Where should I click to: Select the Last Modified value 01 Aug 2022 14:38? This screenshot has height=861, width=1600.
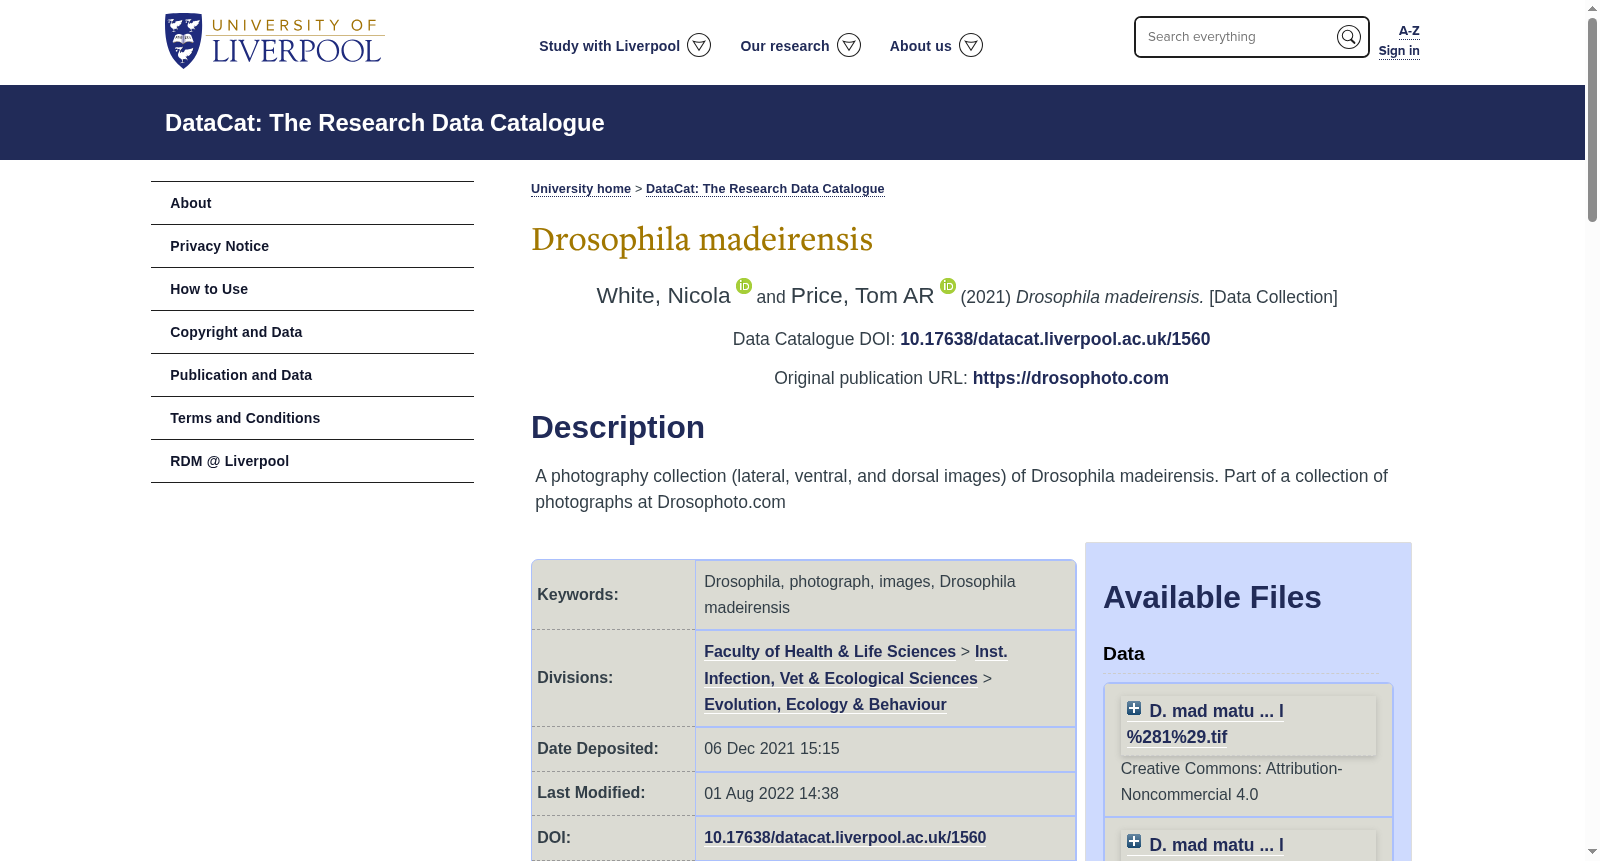(772, 794)
